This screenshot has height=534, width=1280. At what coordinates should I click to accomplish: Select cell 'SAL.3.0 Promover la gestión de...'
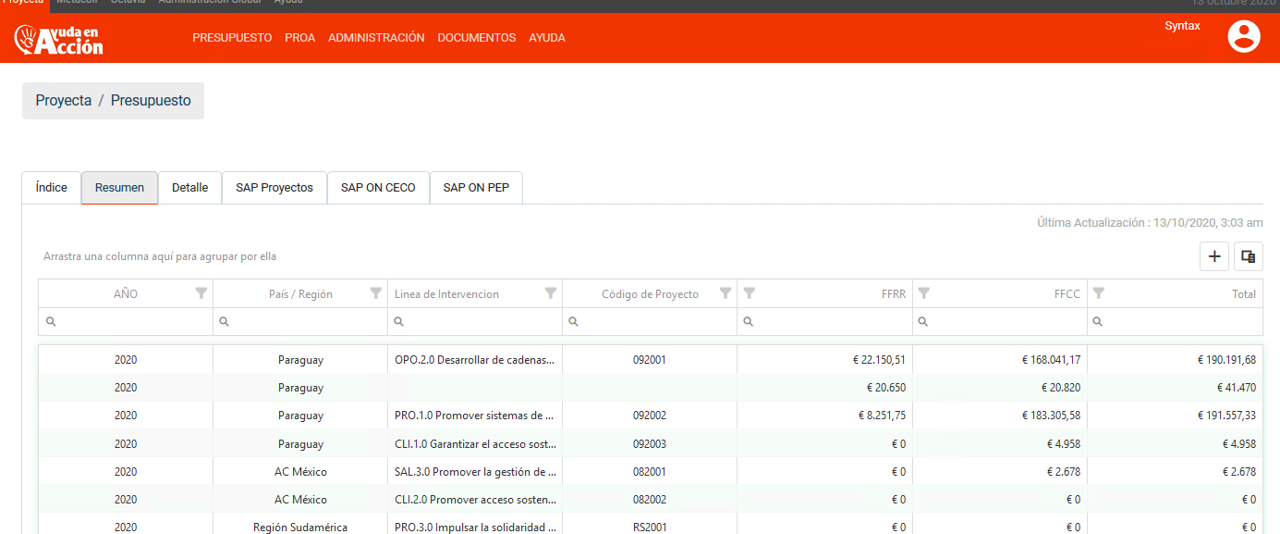point(475,472)
